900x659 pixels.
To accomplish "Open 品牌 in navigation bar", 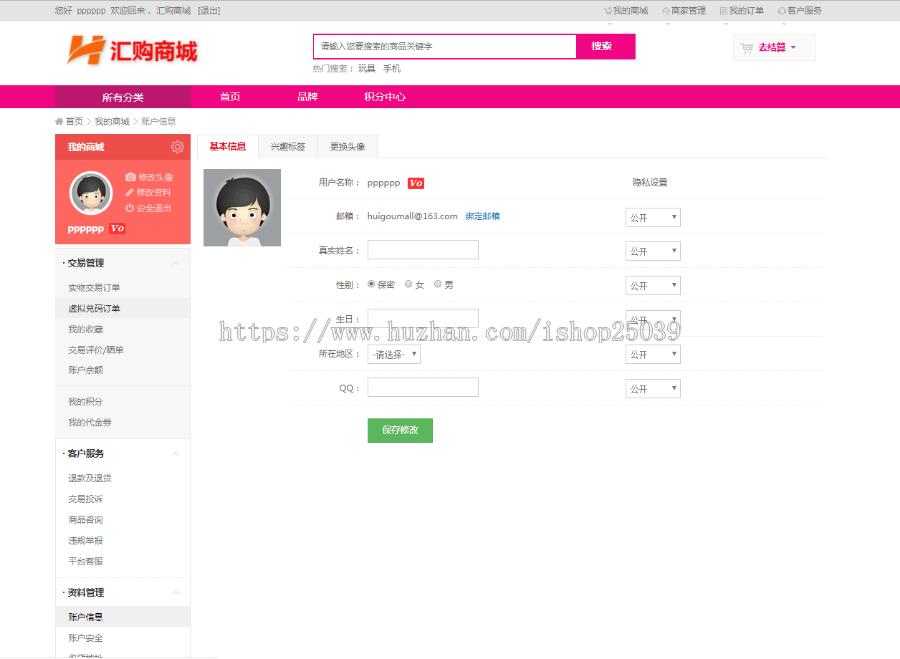I will pos(307,96).
